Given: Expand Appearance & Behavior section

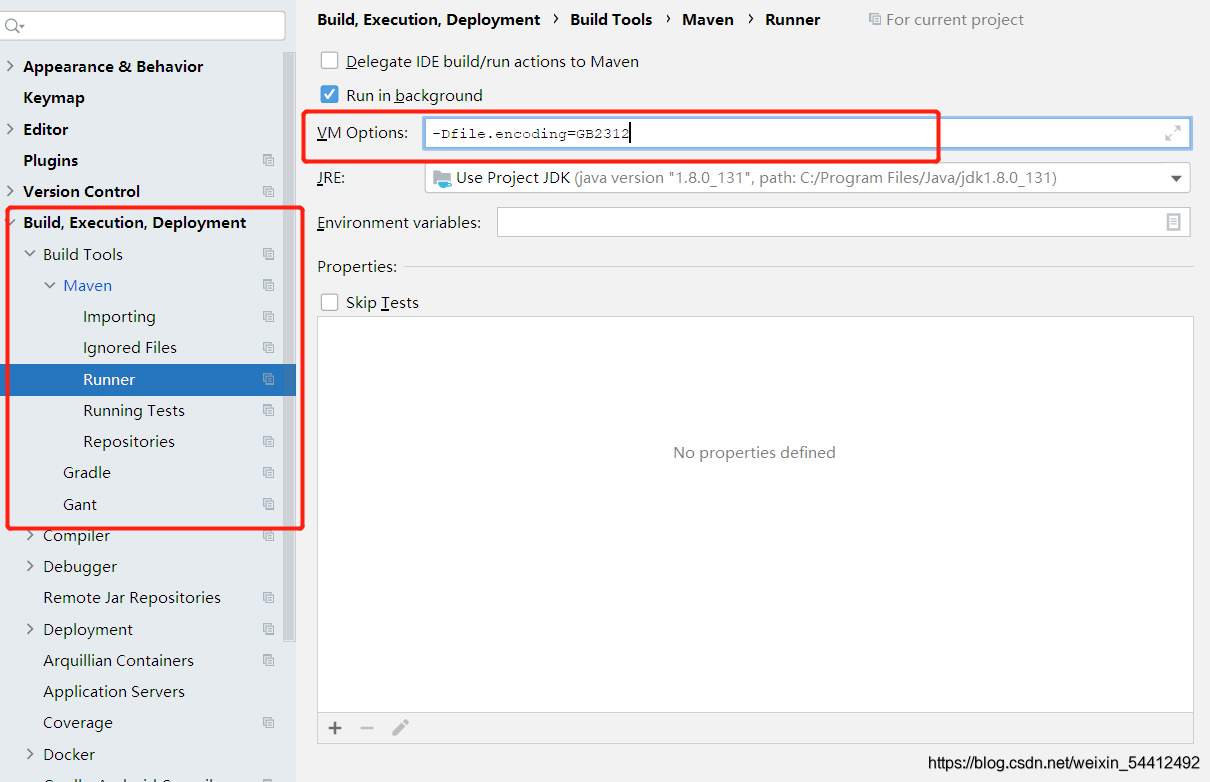Looking at the screenshot, I should coord(10,66).
